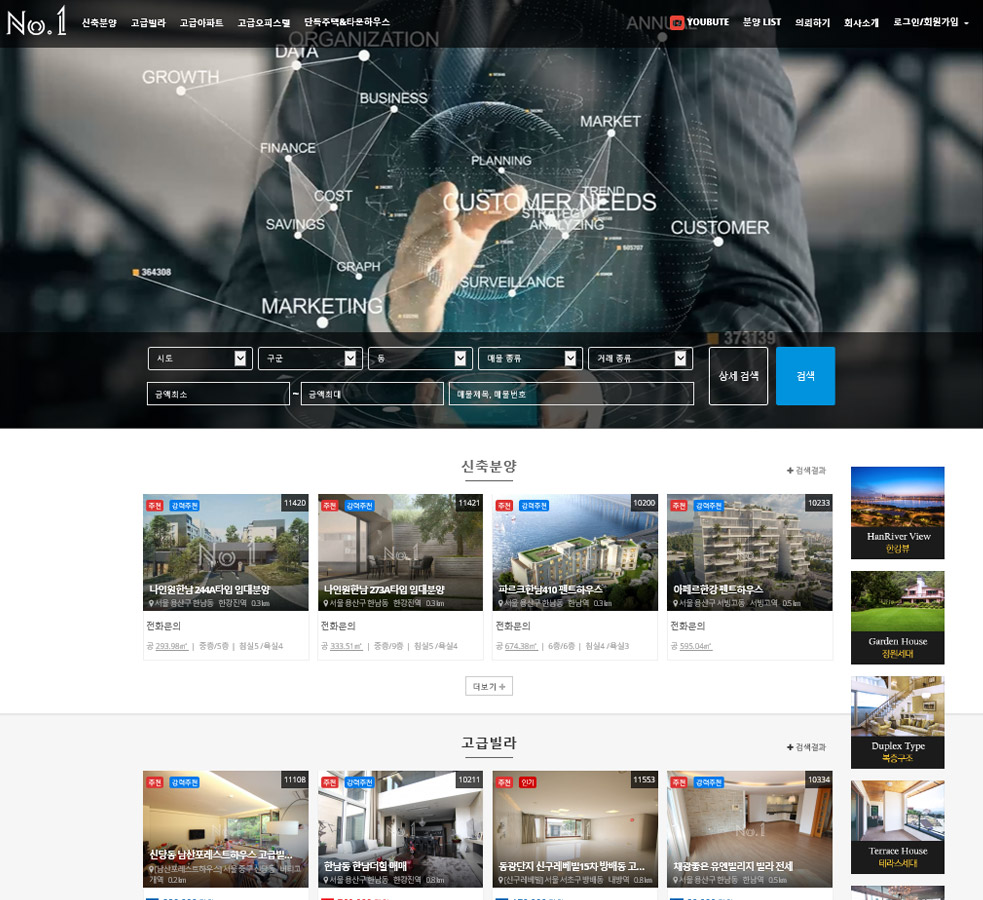Click listing number 11108 label
The height and width of the screenshot is (900, 983).
pos(295,780)
